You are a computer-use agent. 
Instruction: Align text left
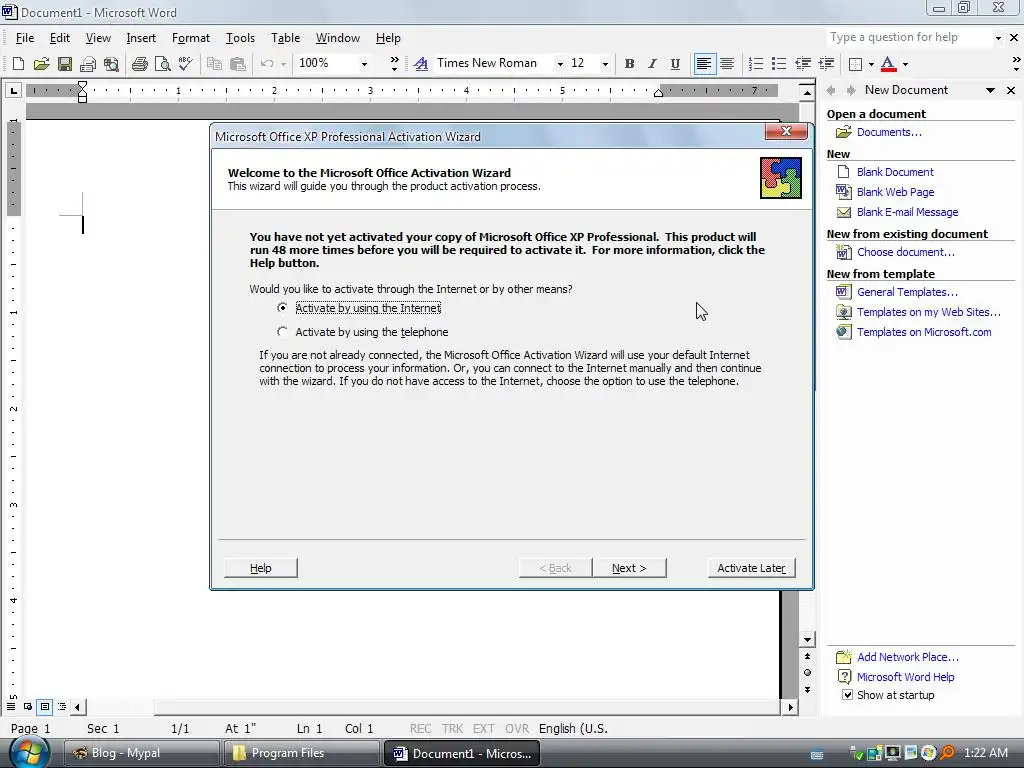pos(703,63)
